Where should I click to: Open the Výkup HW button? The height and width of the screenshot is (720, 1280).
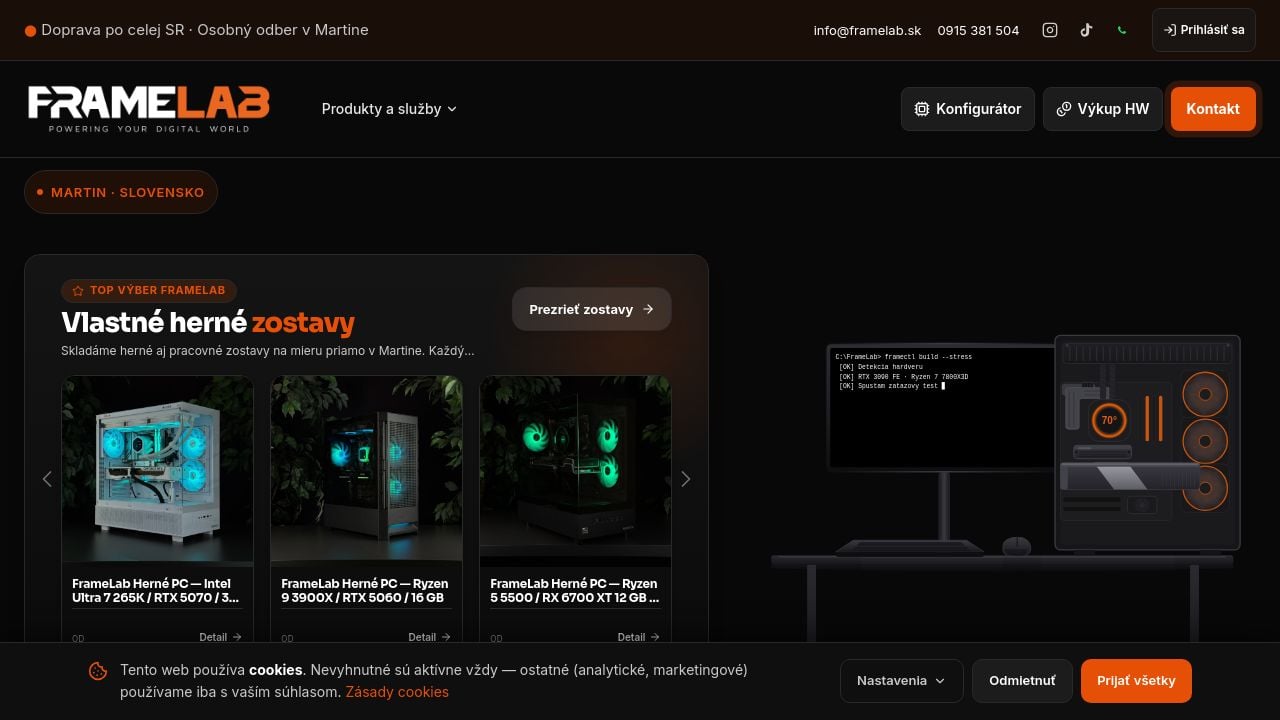(x=1103, y=109)
